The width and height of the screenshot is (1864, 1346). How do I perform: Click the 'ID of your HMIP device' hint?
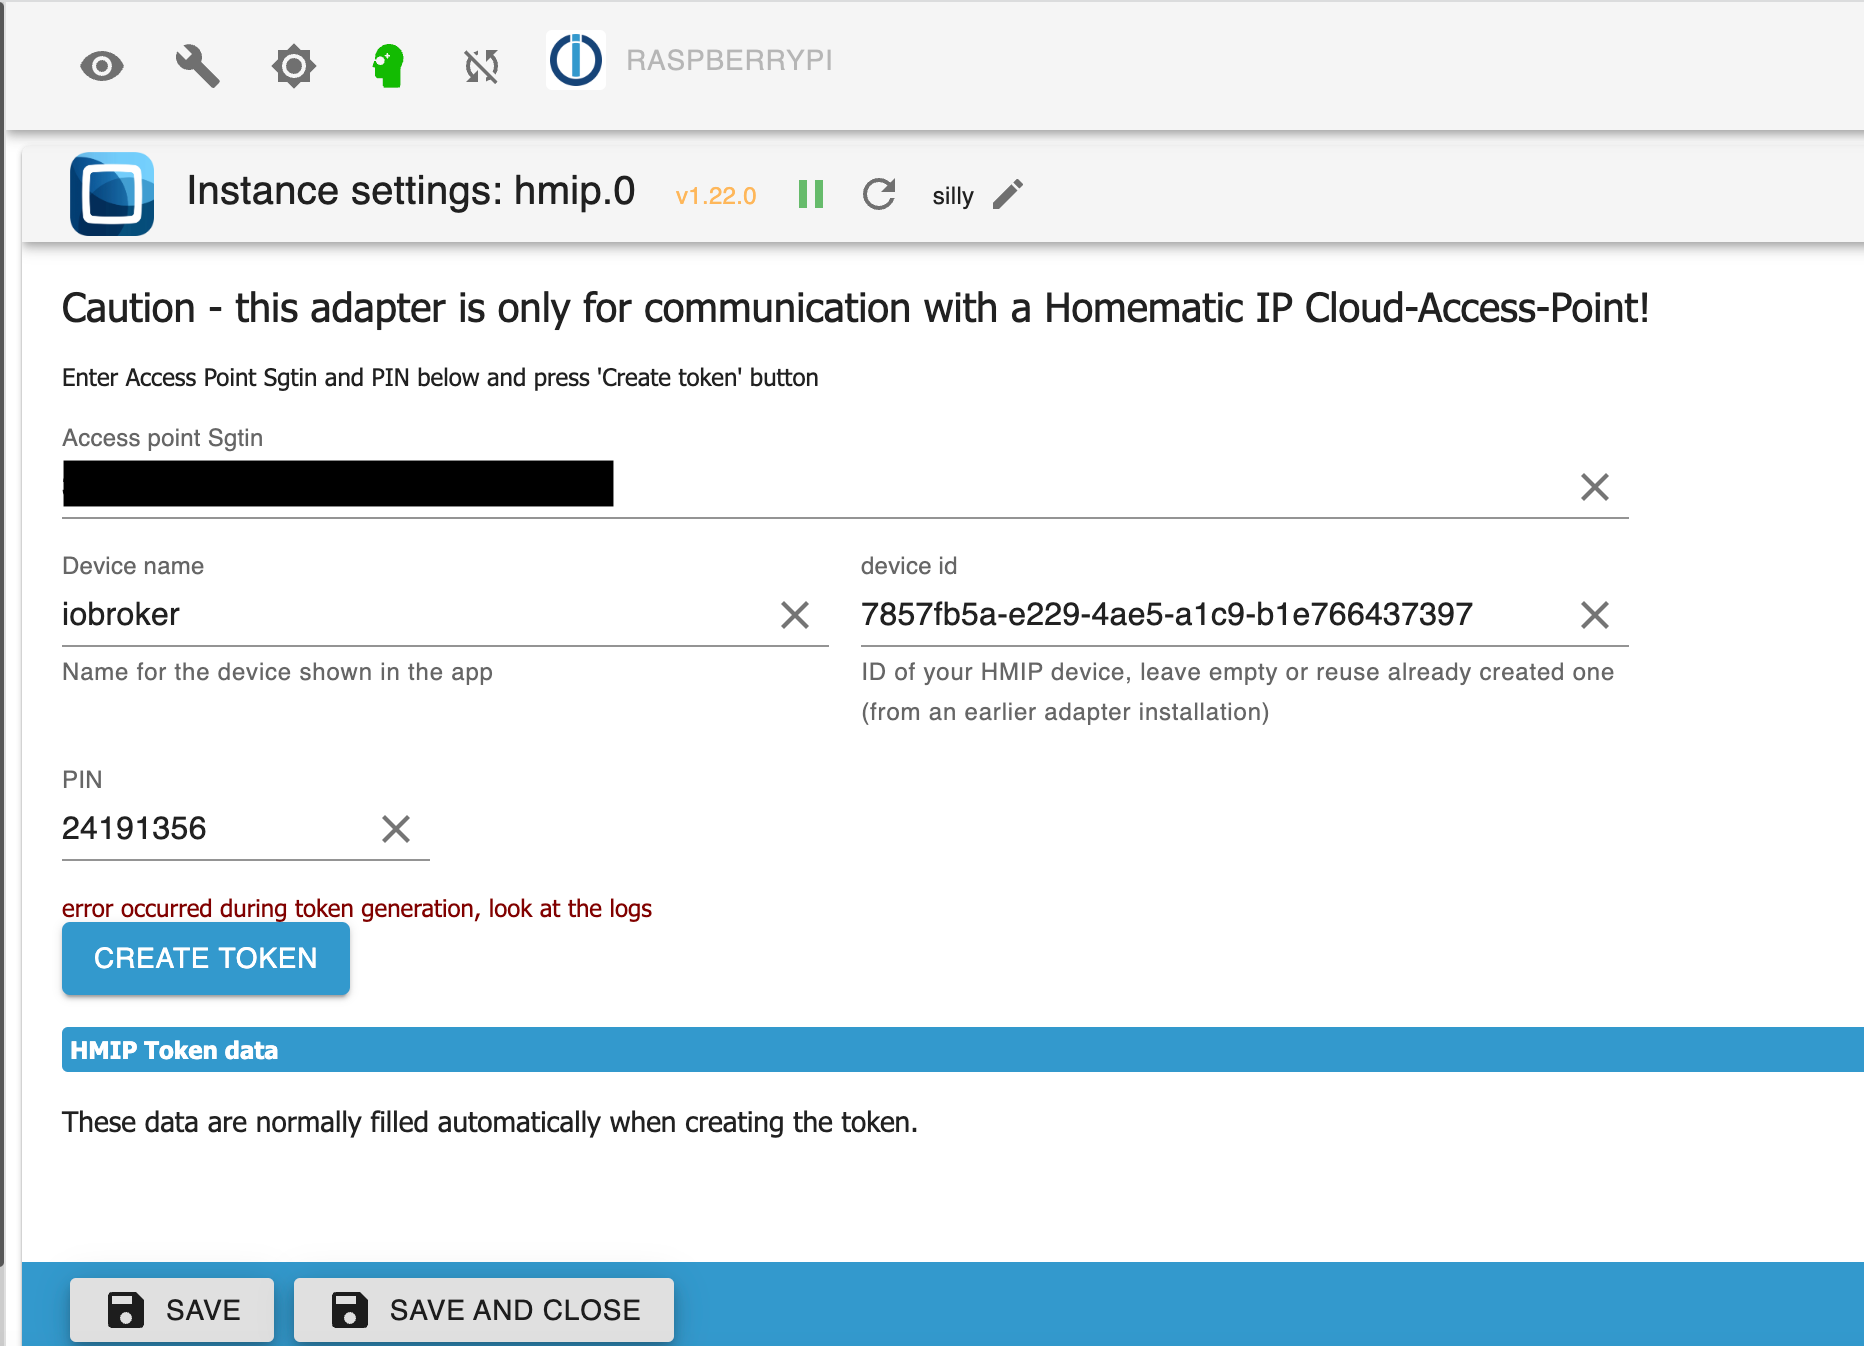click(1238, 692)
